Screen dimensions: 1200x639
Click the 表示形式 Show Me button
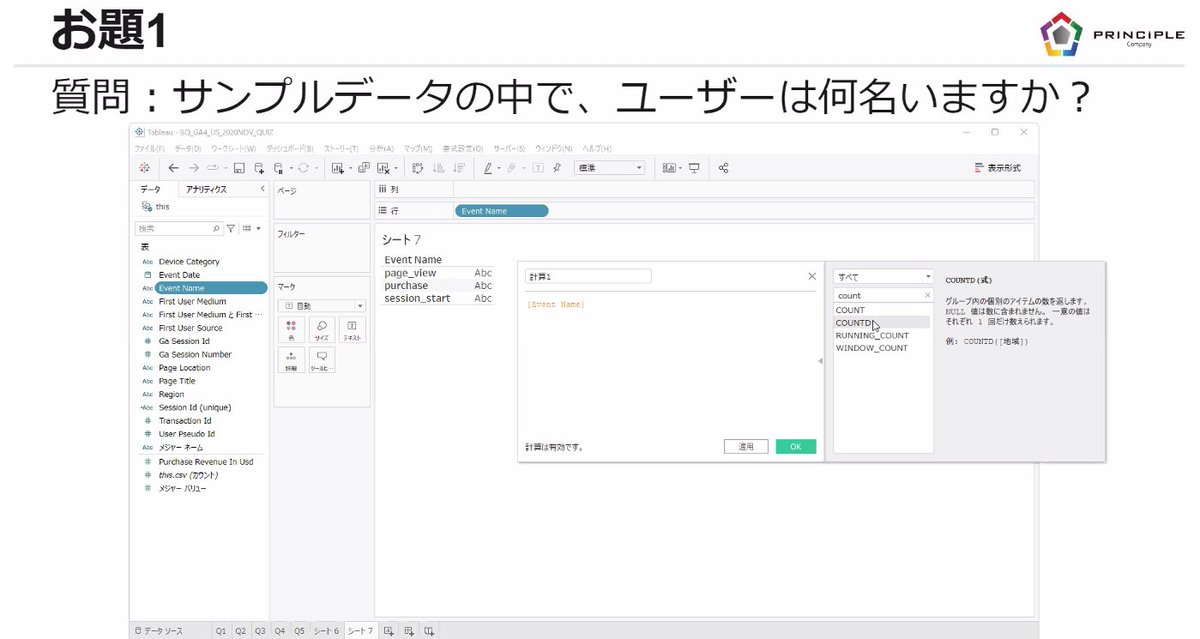[x=998, y=168]
